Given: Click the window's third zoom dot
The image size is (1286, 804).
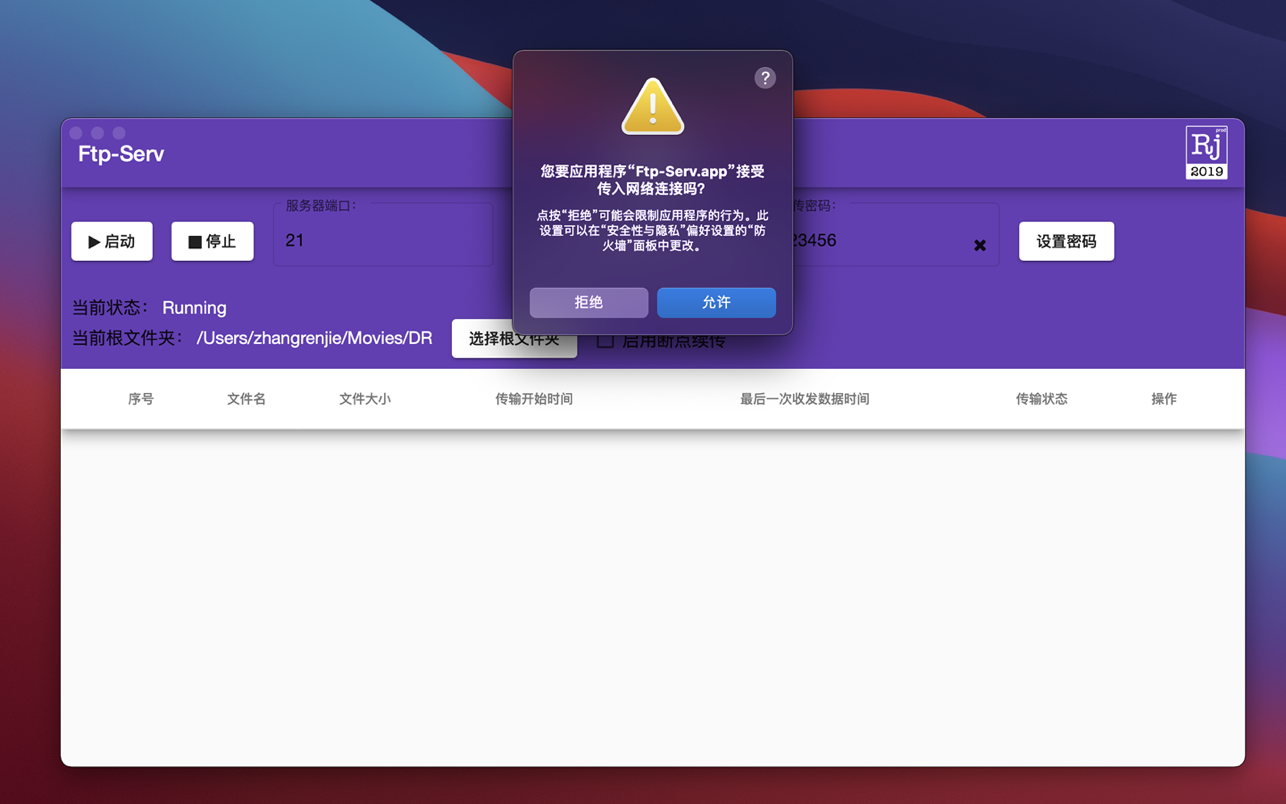Looking at the screenshot, I should click(119, 132).
